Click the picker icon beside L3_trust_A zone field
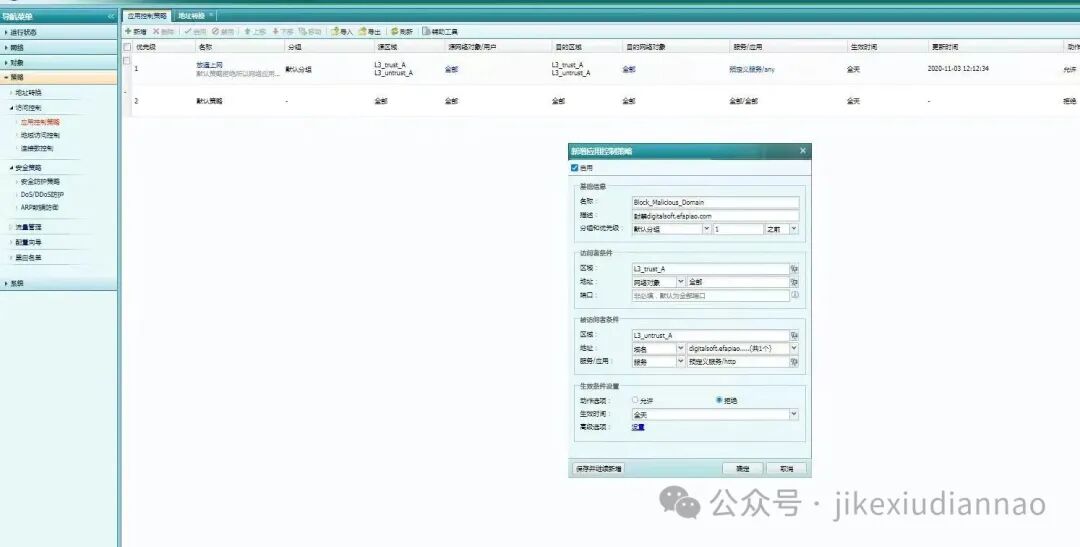Viewport: 1080px width, 547px height. click(794, 269)
